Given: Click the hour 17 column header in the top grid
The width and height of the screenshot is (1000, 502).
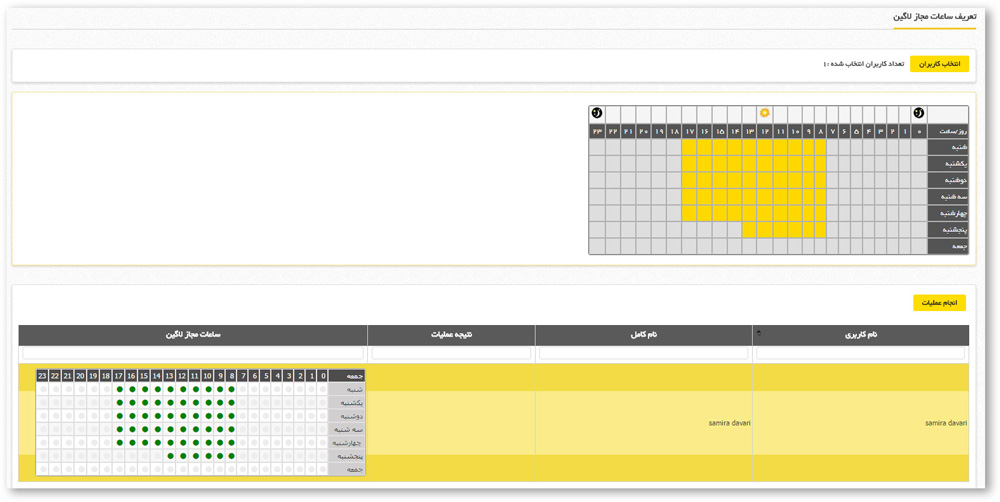Looking at the screenshot, I should (x=689, y=131).
